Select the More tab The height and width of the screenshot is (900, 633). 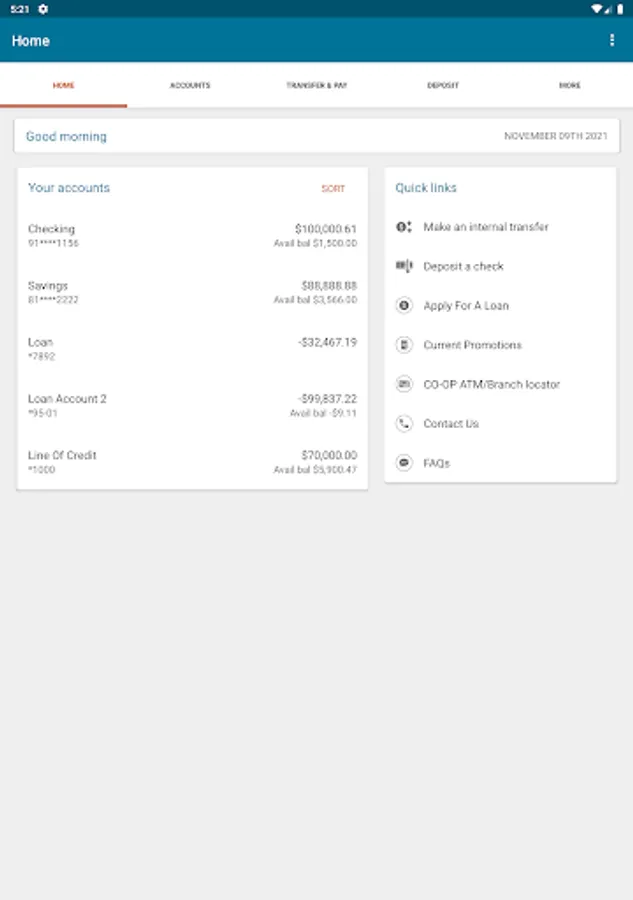pos(569,86)
